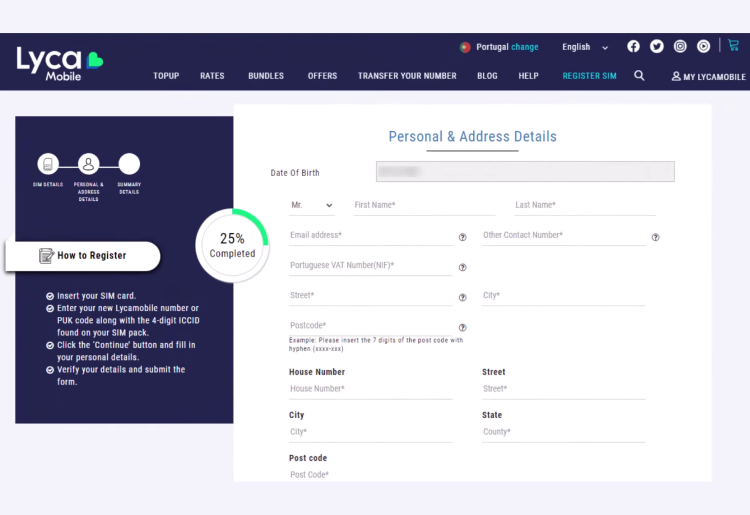Click the Portugal change link
Image resolution: width=750 pixels, height=515 pixels.
tap(524, 47)
